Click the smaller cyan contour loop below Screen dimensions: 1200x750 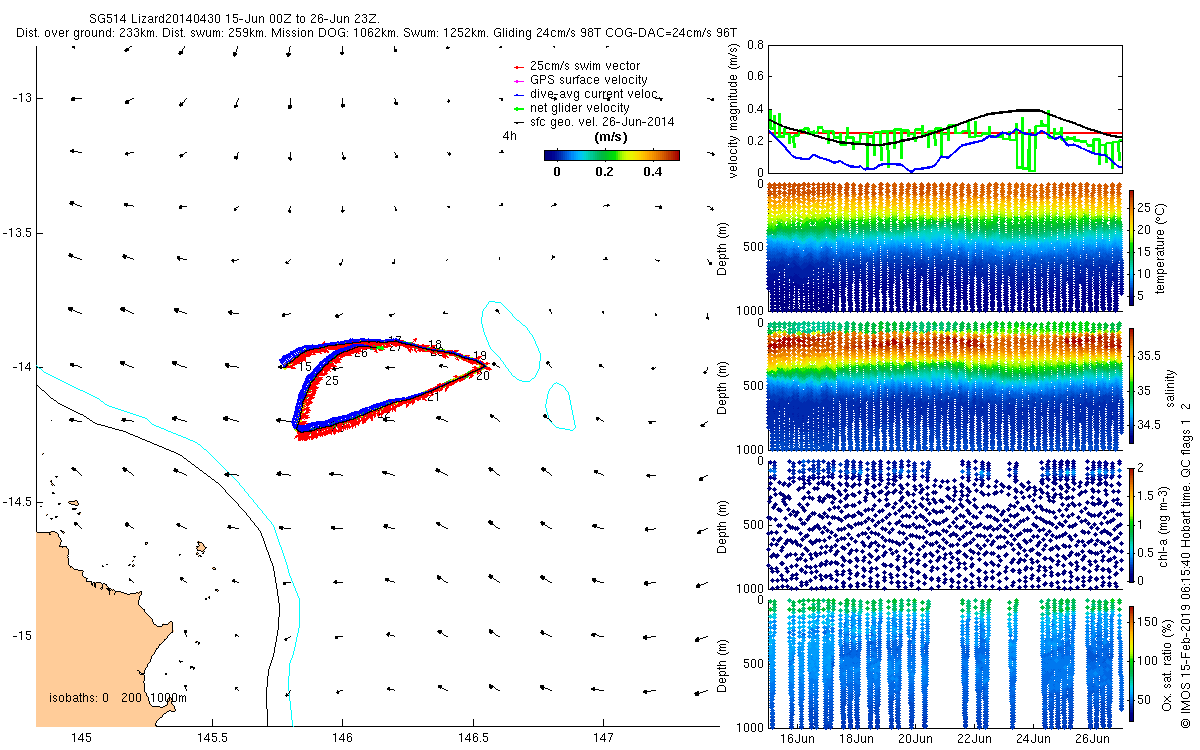[x=562, y=405]
